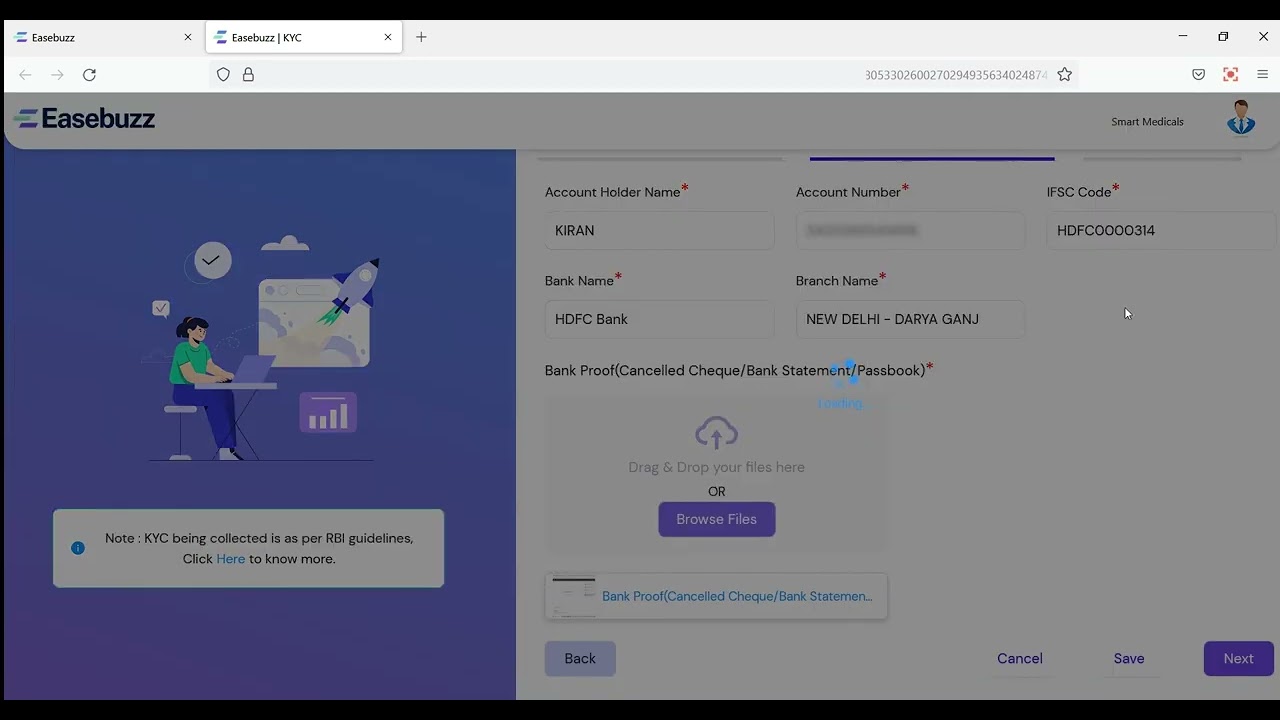The height and width of the screenshot is (720, 1280).
Task: Close the first Easebuzz tab
Action: (187, 37)
